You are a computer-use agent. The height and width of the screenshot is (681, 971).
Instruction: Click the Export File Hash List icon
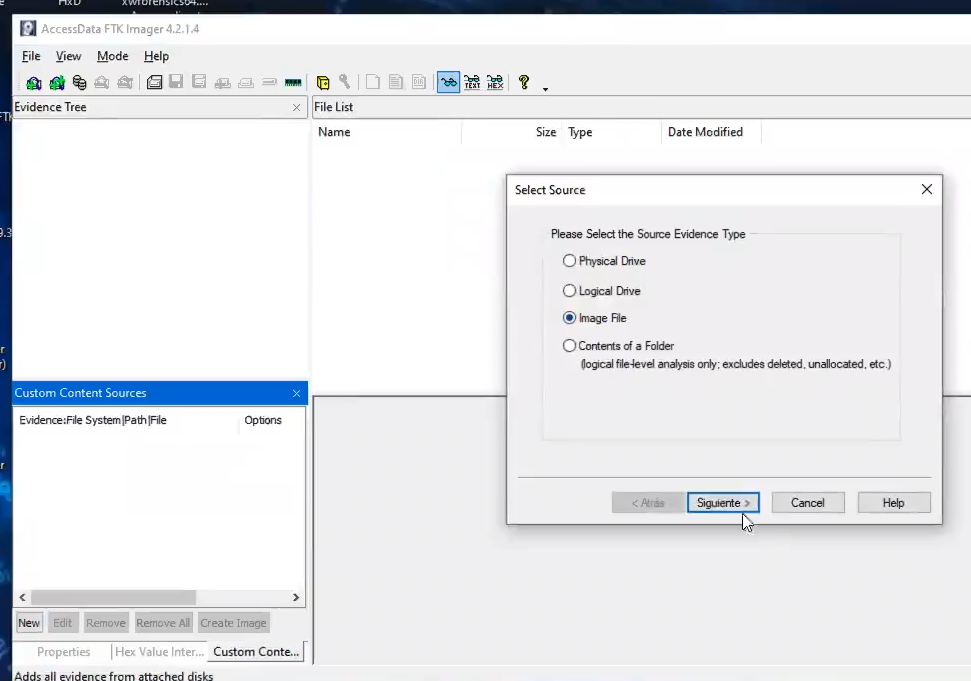click(x=396, y=82)
